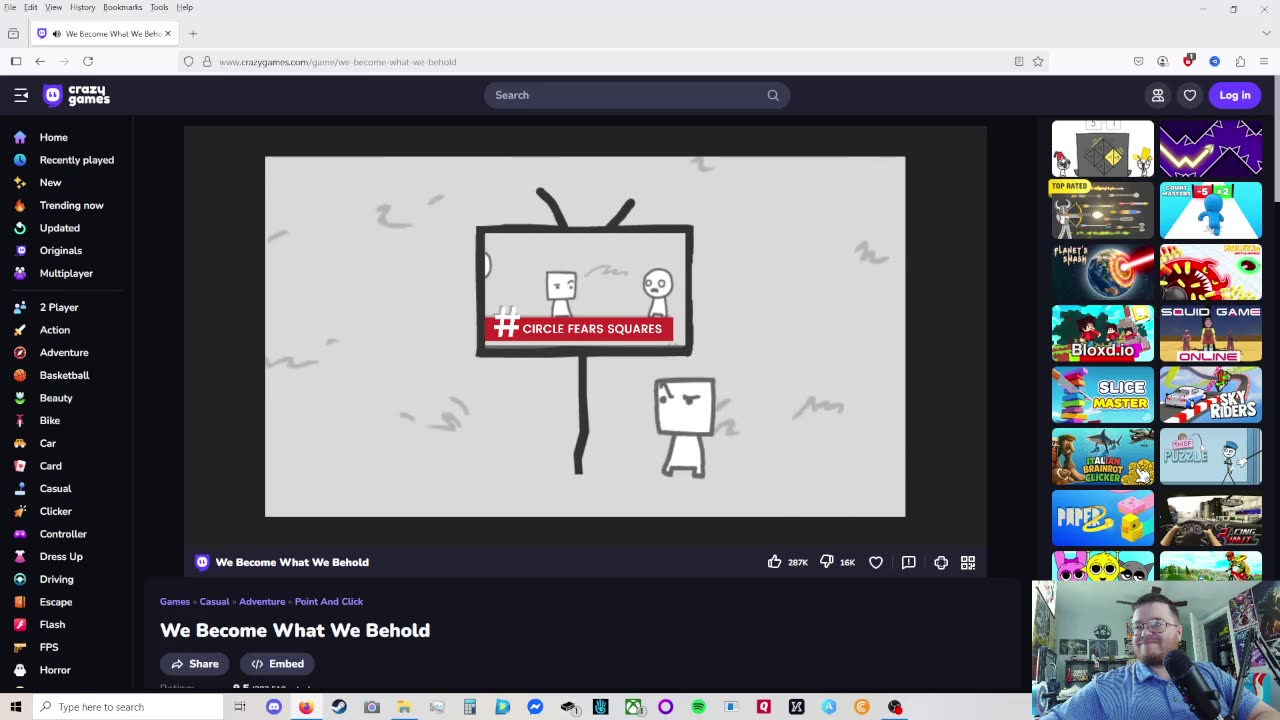Click the search magnifier icon
The width and height of the screenshot is (1280, 720).
(x=773, y=95)
